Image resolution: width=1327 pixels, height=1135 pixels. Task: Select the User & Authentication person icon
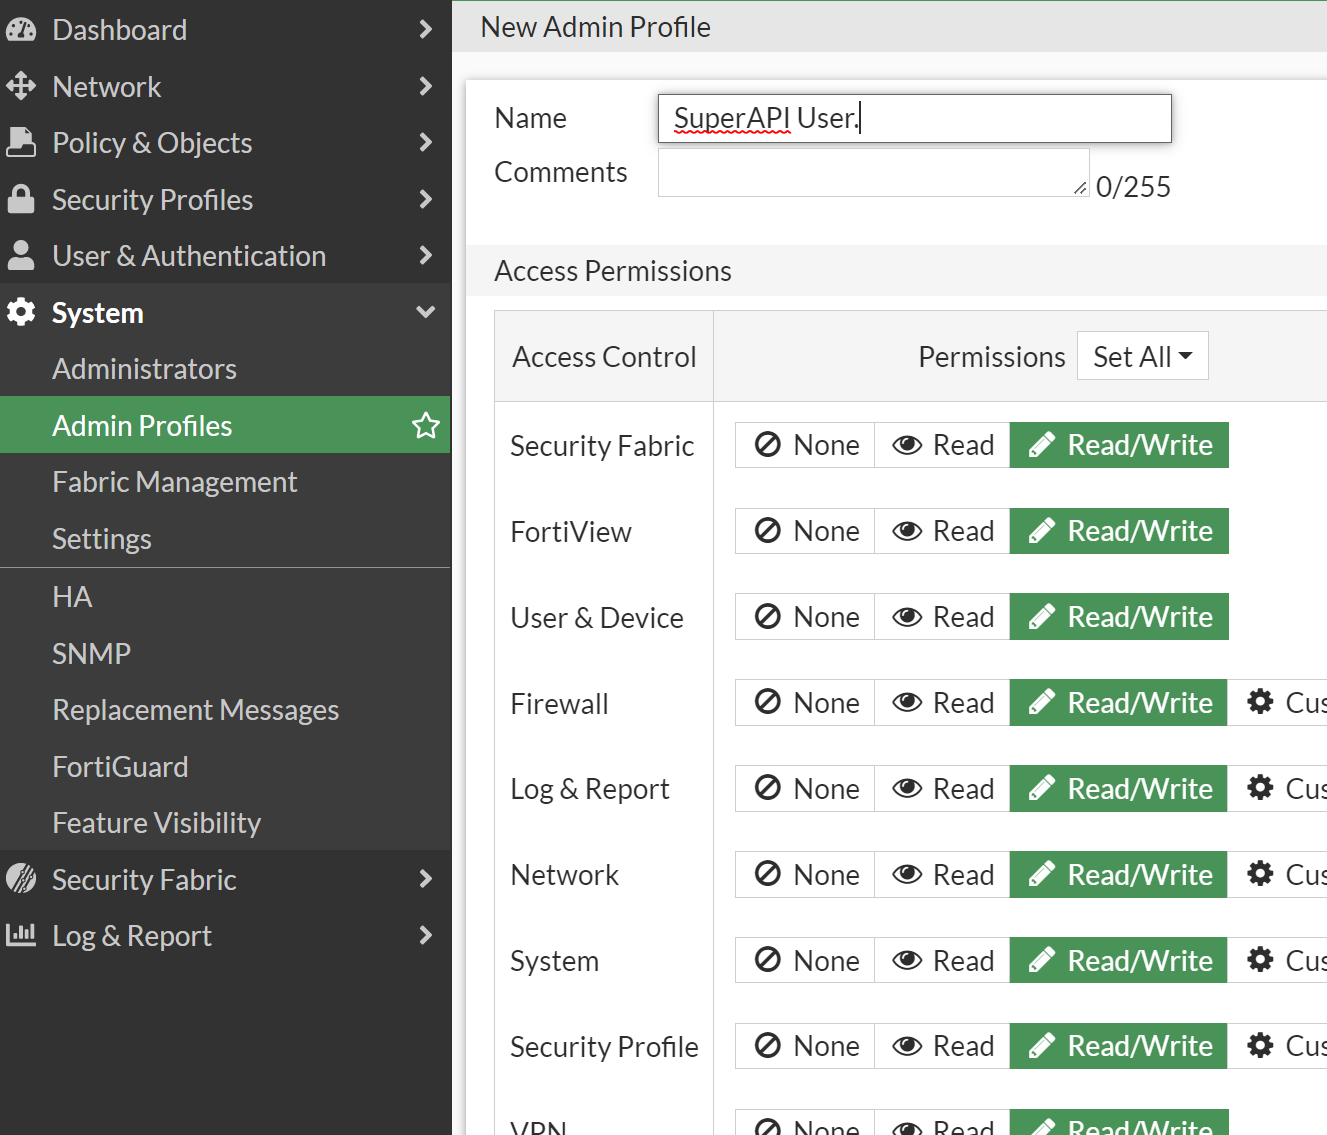[x=21, y=255]
